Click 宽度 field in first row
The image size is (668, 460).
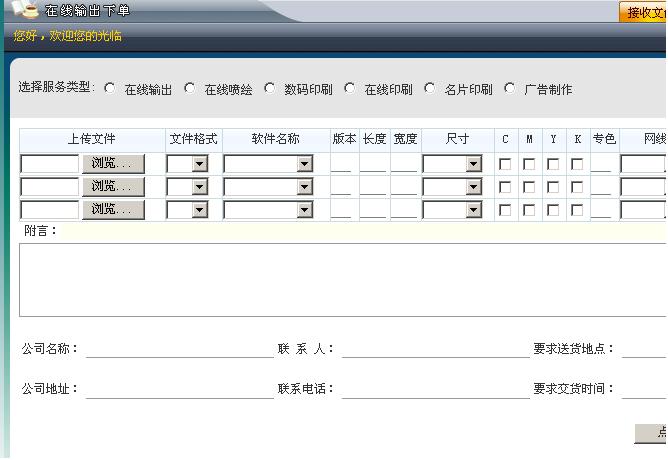click(404, 164)
